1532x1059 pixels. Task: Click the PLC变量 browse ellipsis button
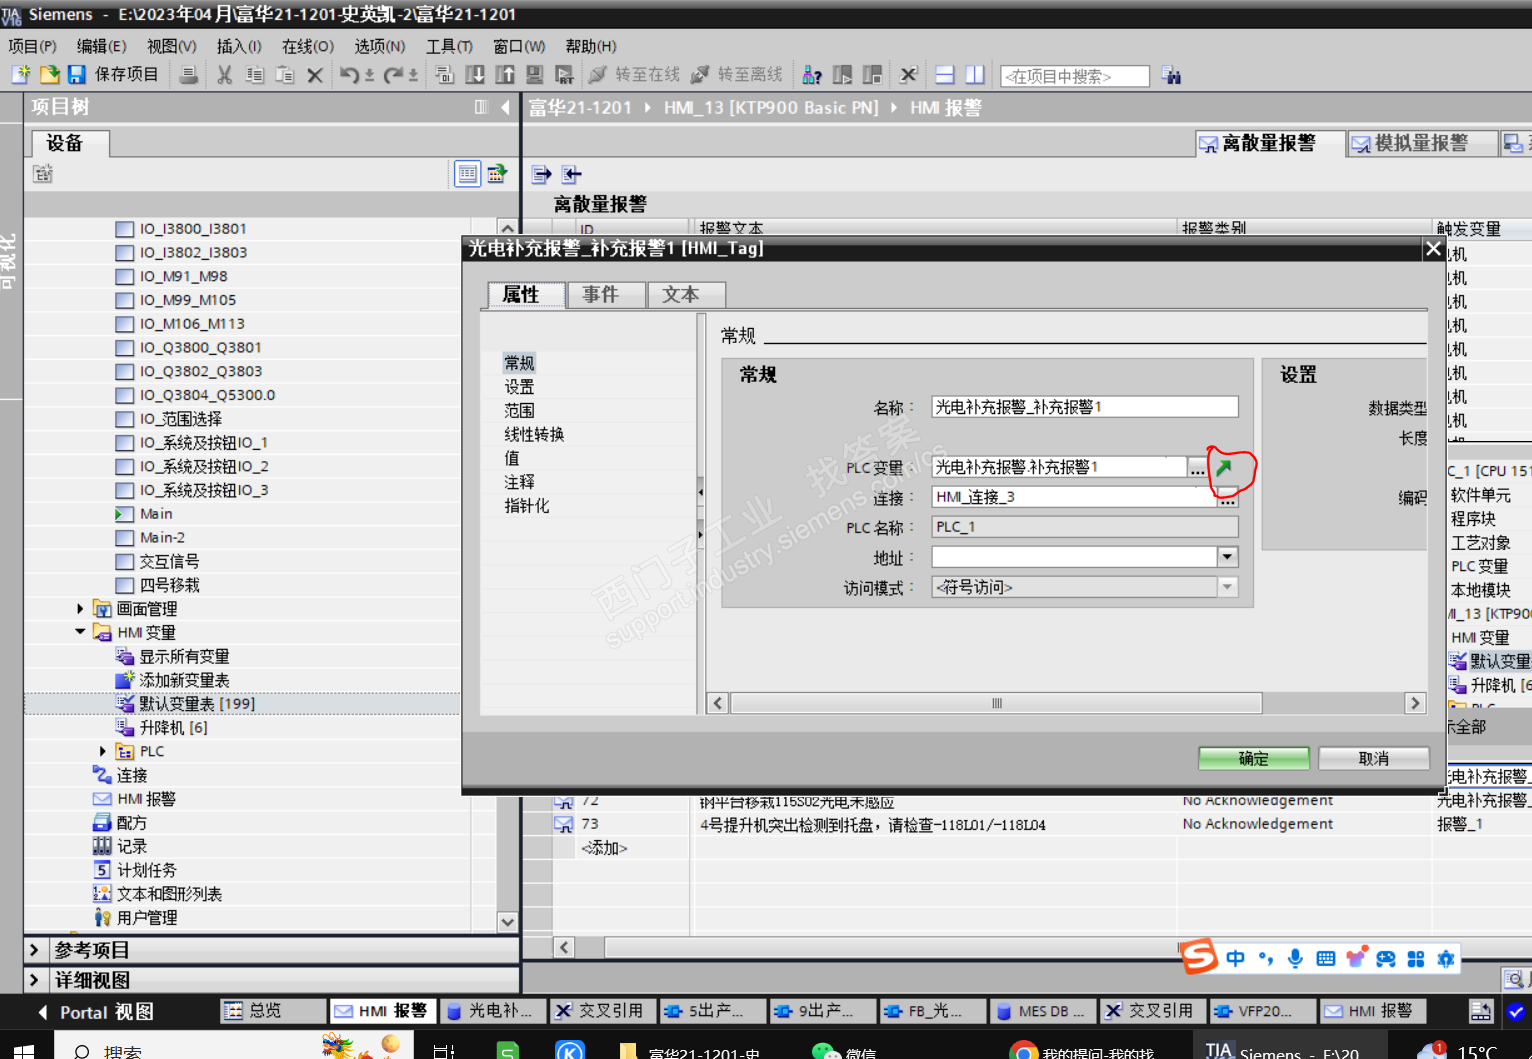coord(1198,467)
